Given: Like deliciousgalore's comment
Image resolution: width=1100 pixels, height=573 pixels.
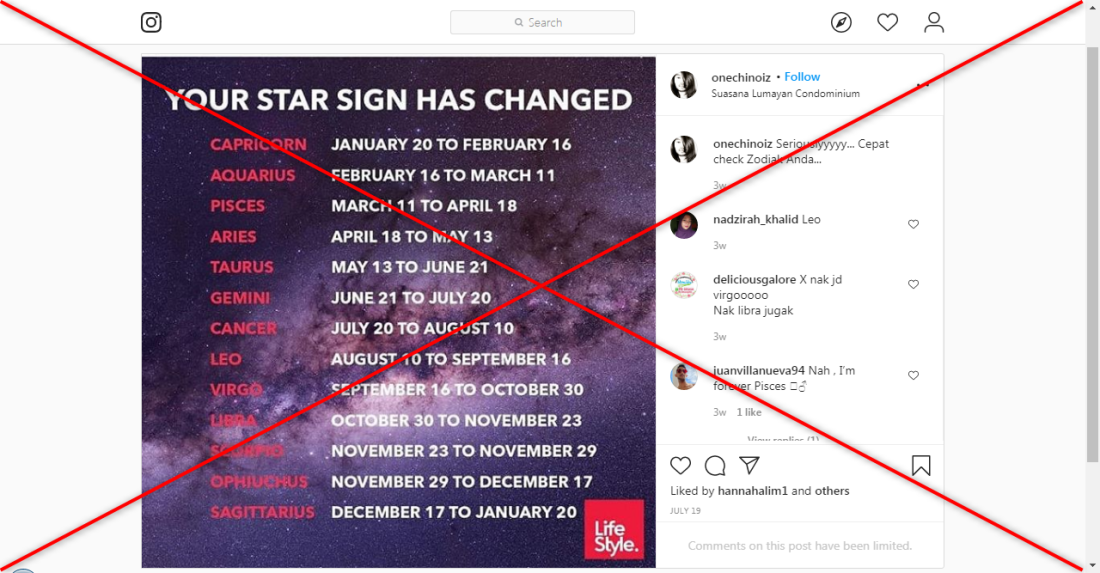Looking at the screenshot, I should tap(913, 284).
